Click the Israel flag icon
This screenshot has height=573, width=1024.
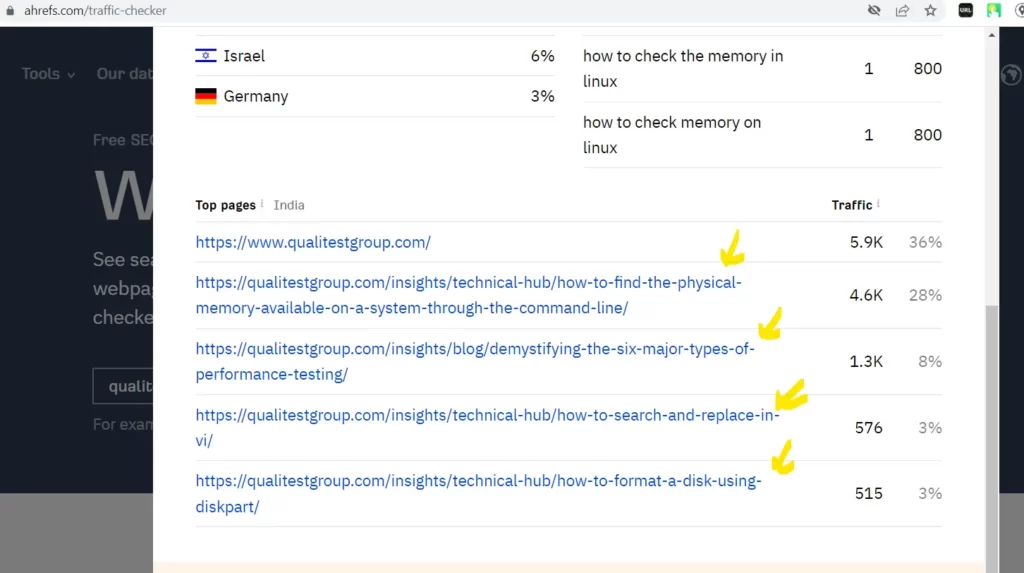pyautogui.click(x=206, y=56)
